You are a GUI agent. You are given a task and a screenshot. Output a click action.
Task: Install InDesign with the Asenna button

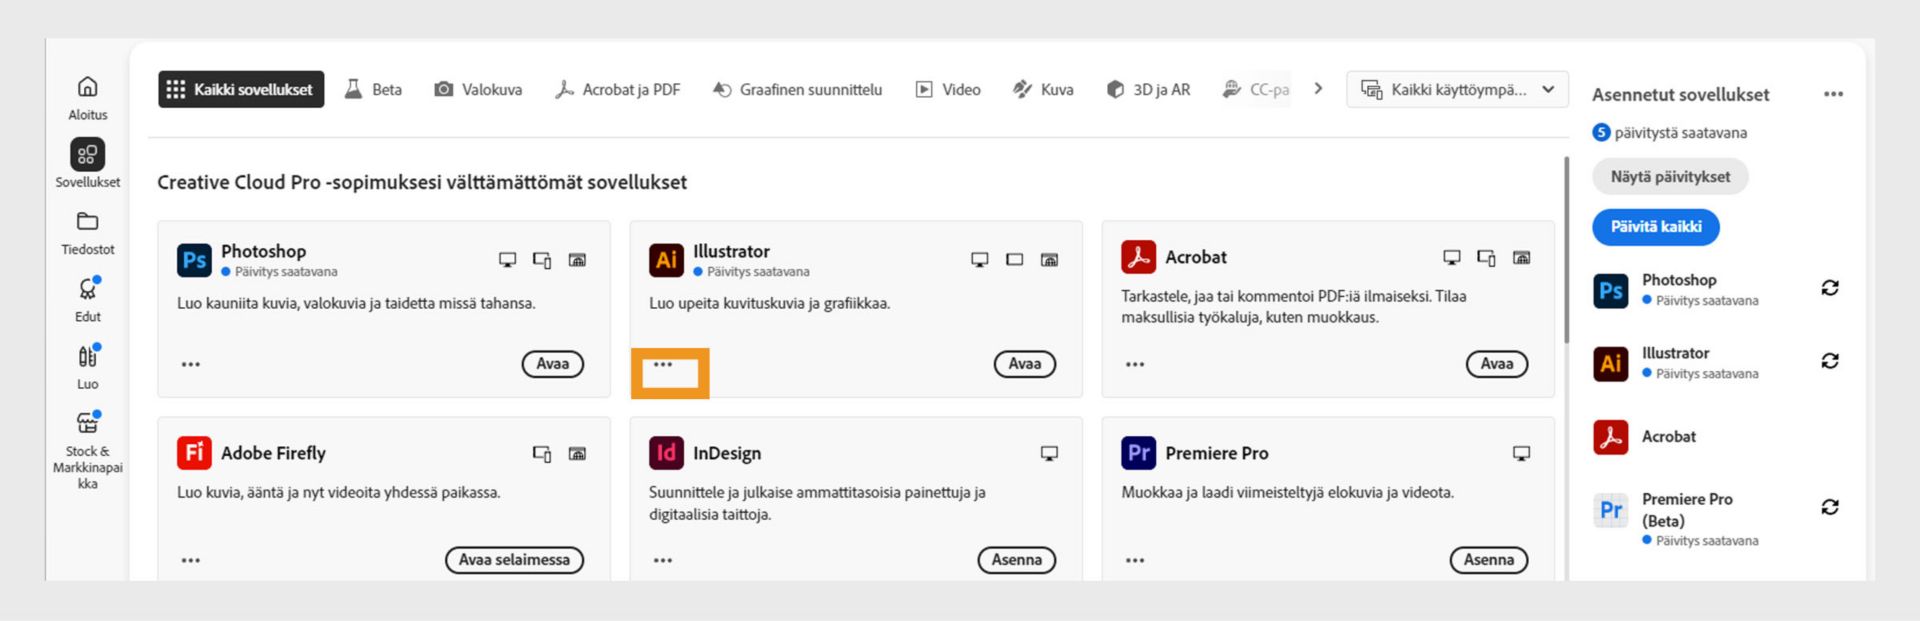pyautogui.click(x=1016, y=560)
